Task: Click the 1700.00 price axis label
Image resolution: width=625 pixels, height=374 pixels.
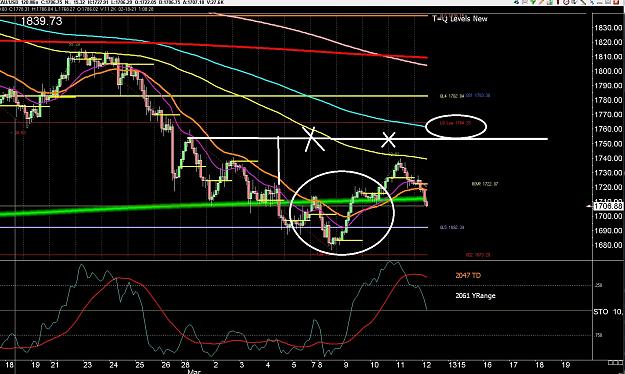Action: coord(608,217)
